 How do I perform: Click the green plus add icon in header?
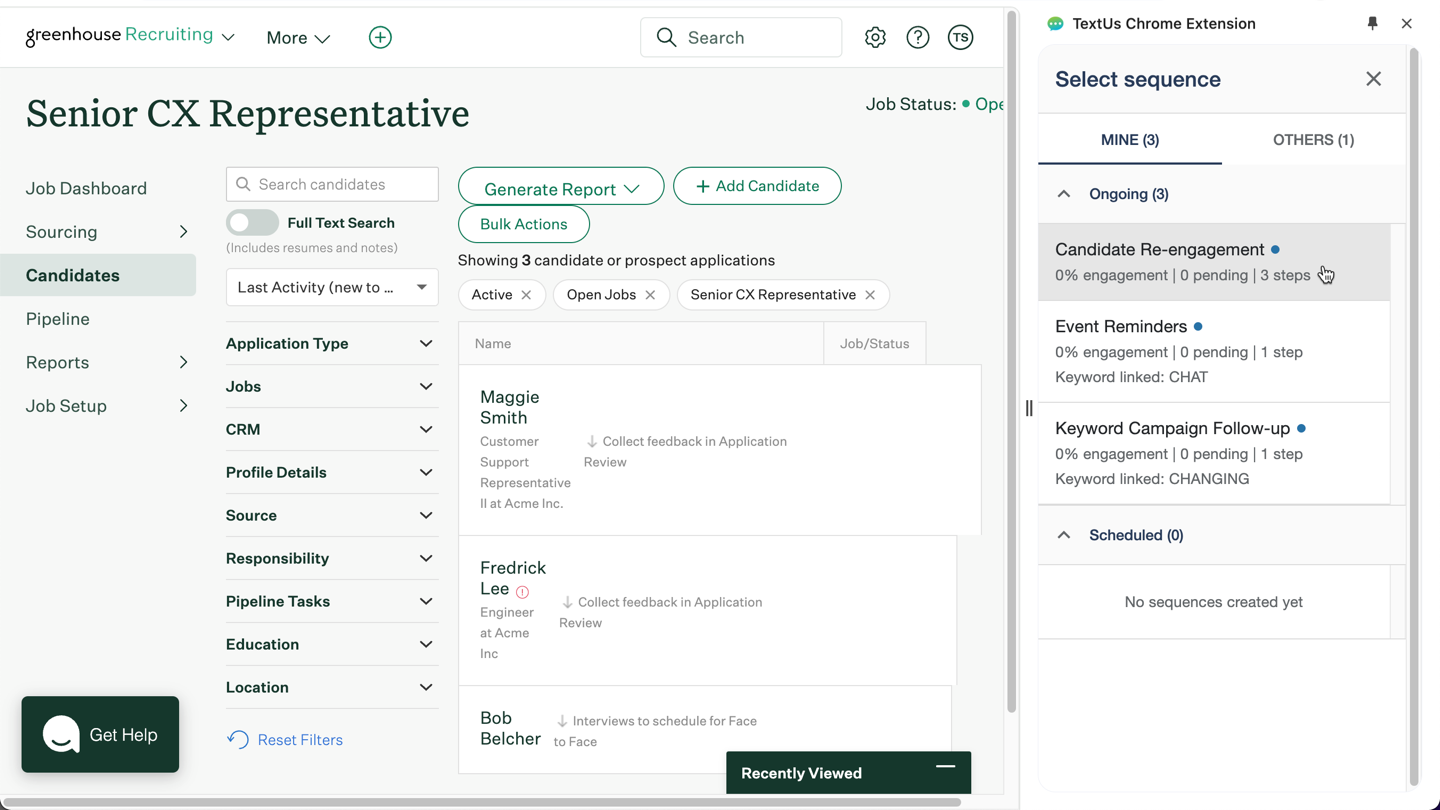tap(380, 38)
